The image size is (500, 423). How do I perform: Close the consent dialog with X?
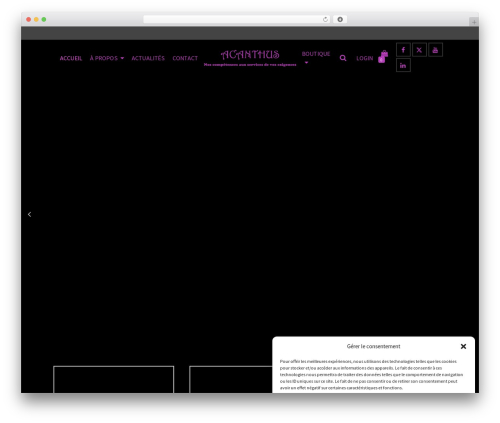(x=463, y=346)
